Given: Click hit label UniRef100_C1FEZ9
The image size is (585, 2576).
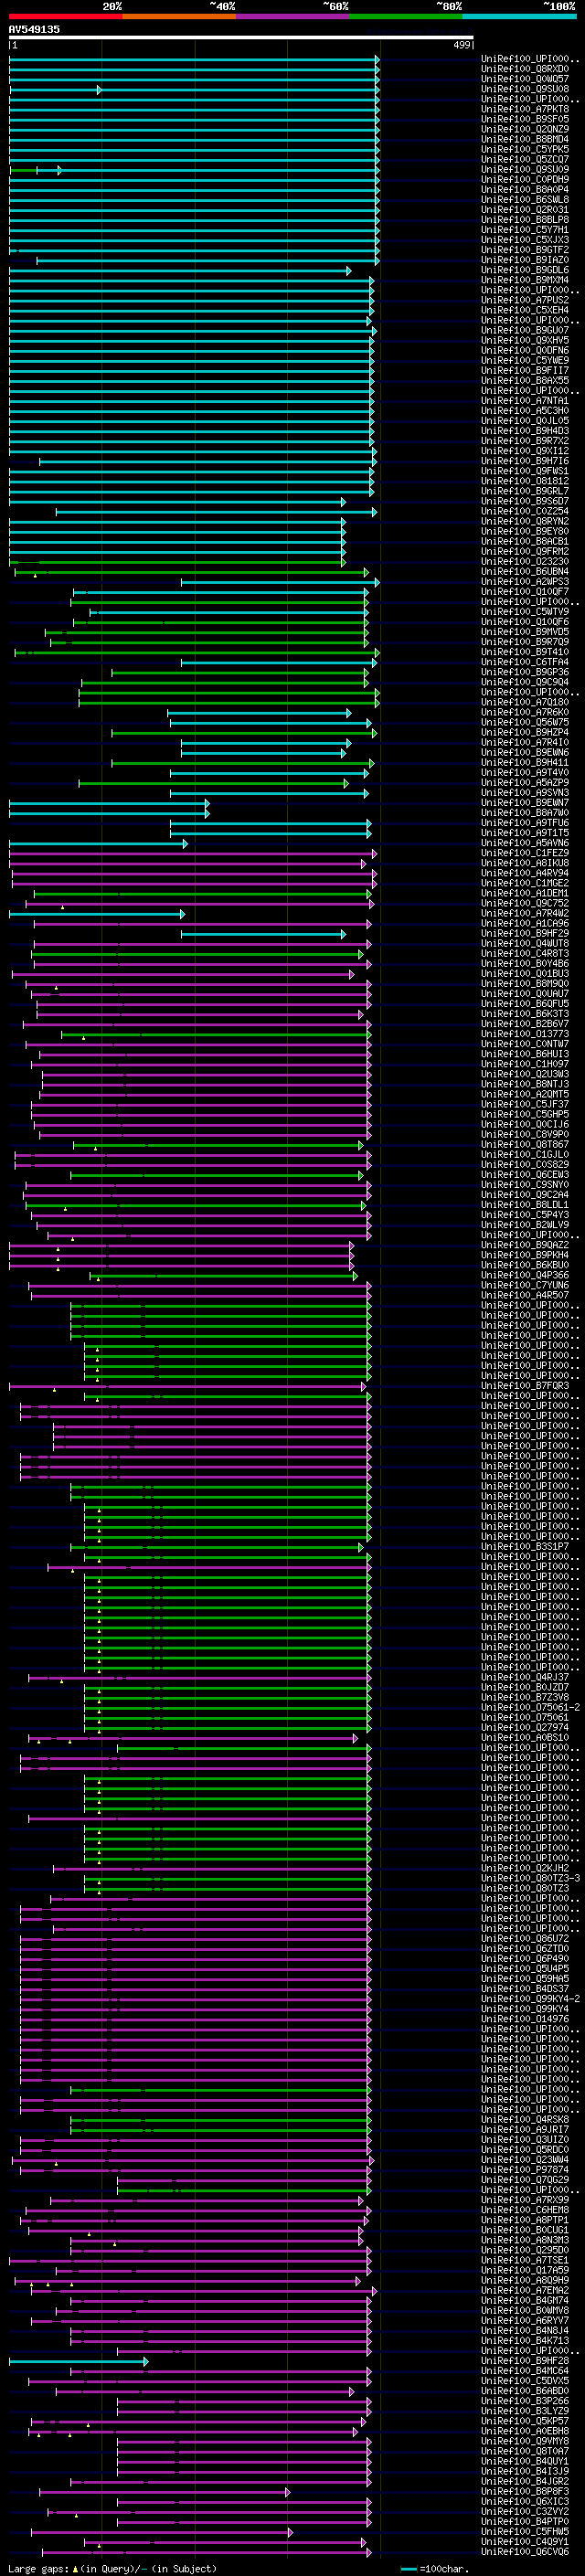Looking at the screenshot, I should 525,853.
